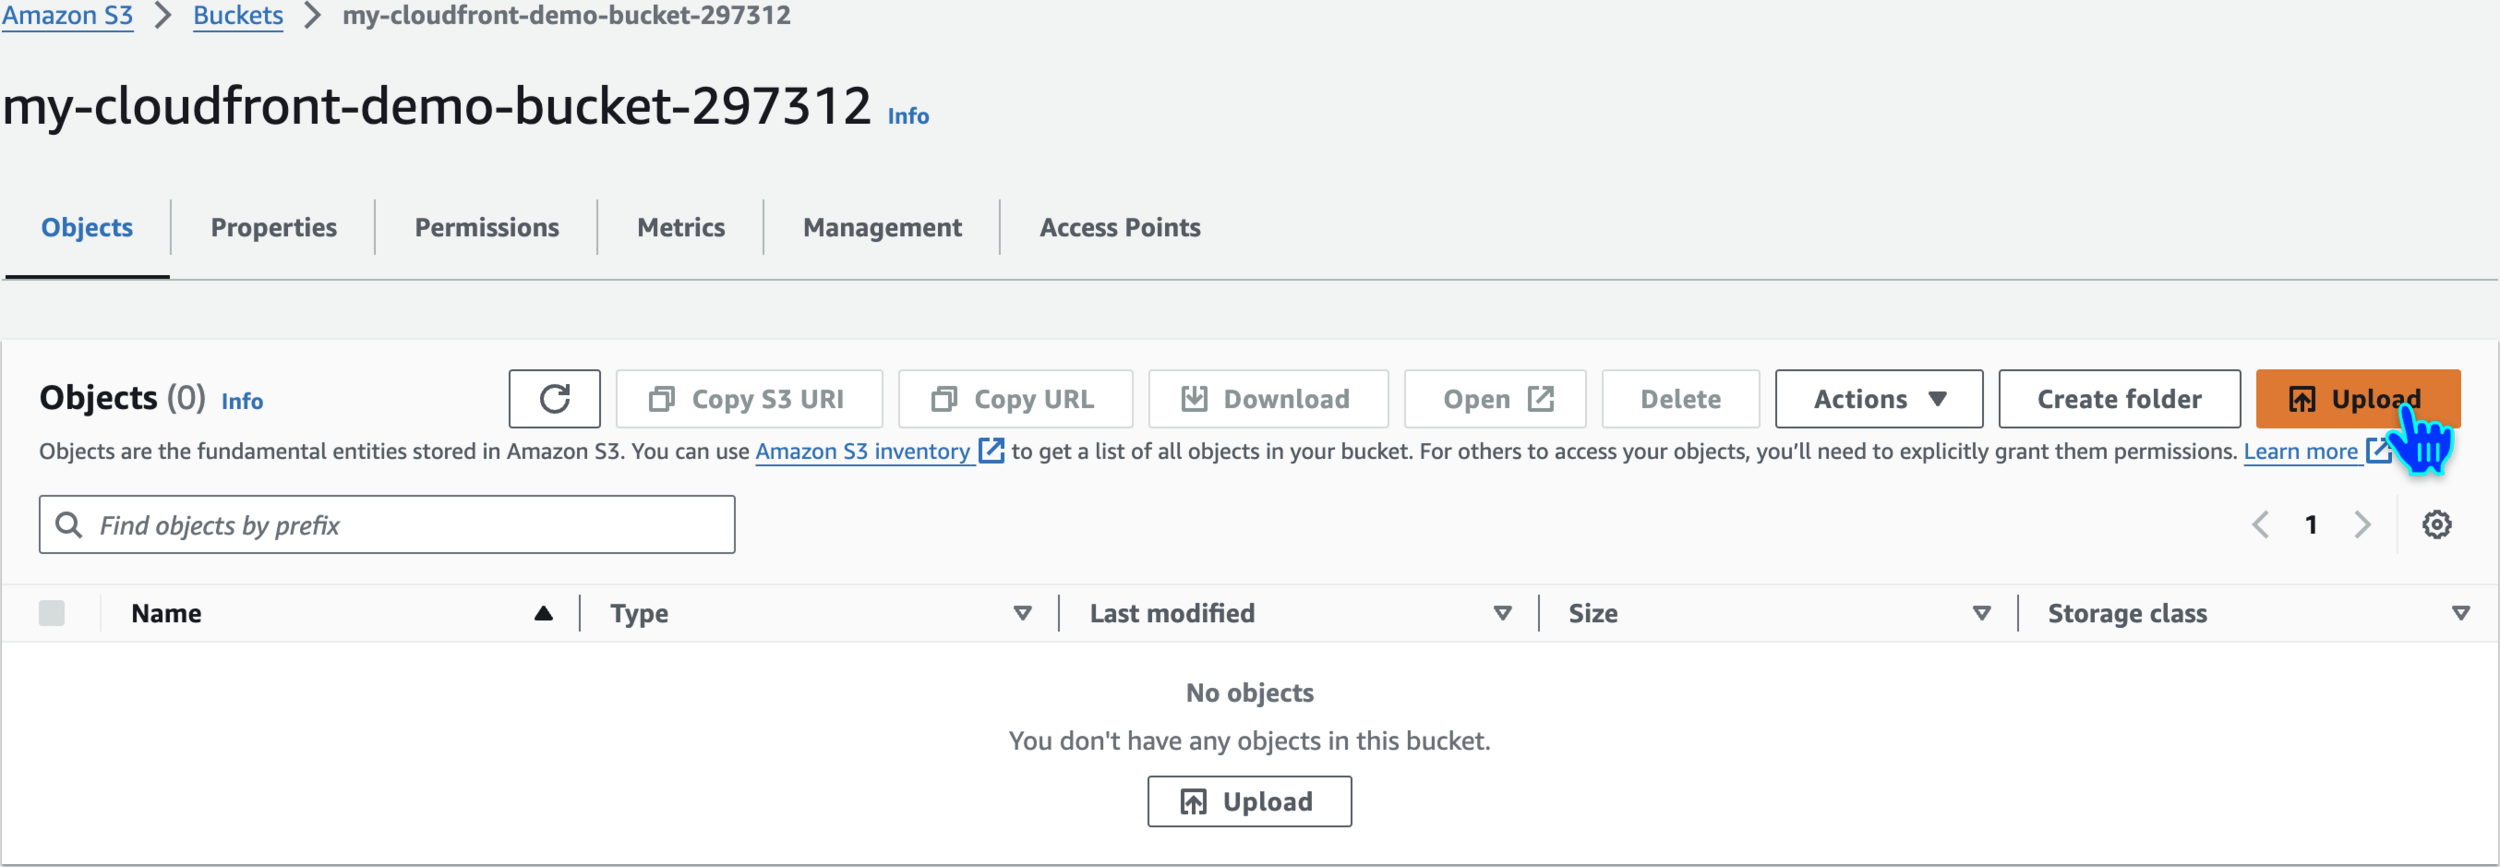Click the Delete button
Image resolution: width=2500 pixels, height=867 pixels.
(1680, 399)
